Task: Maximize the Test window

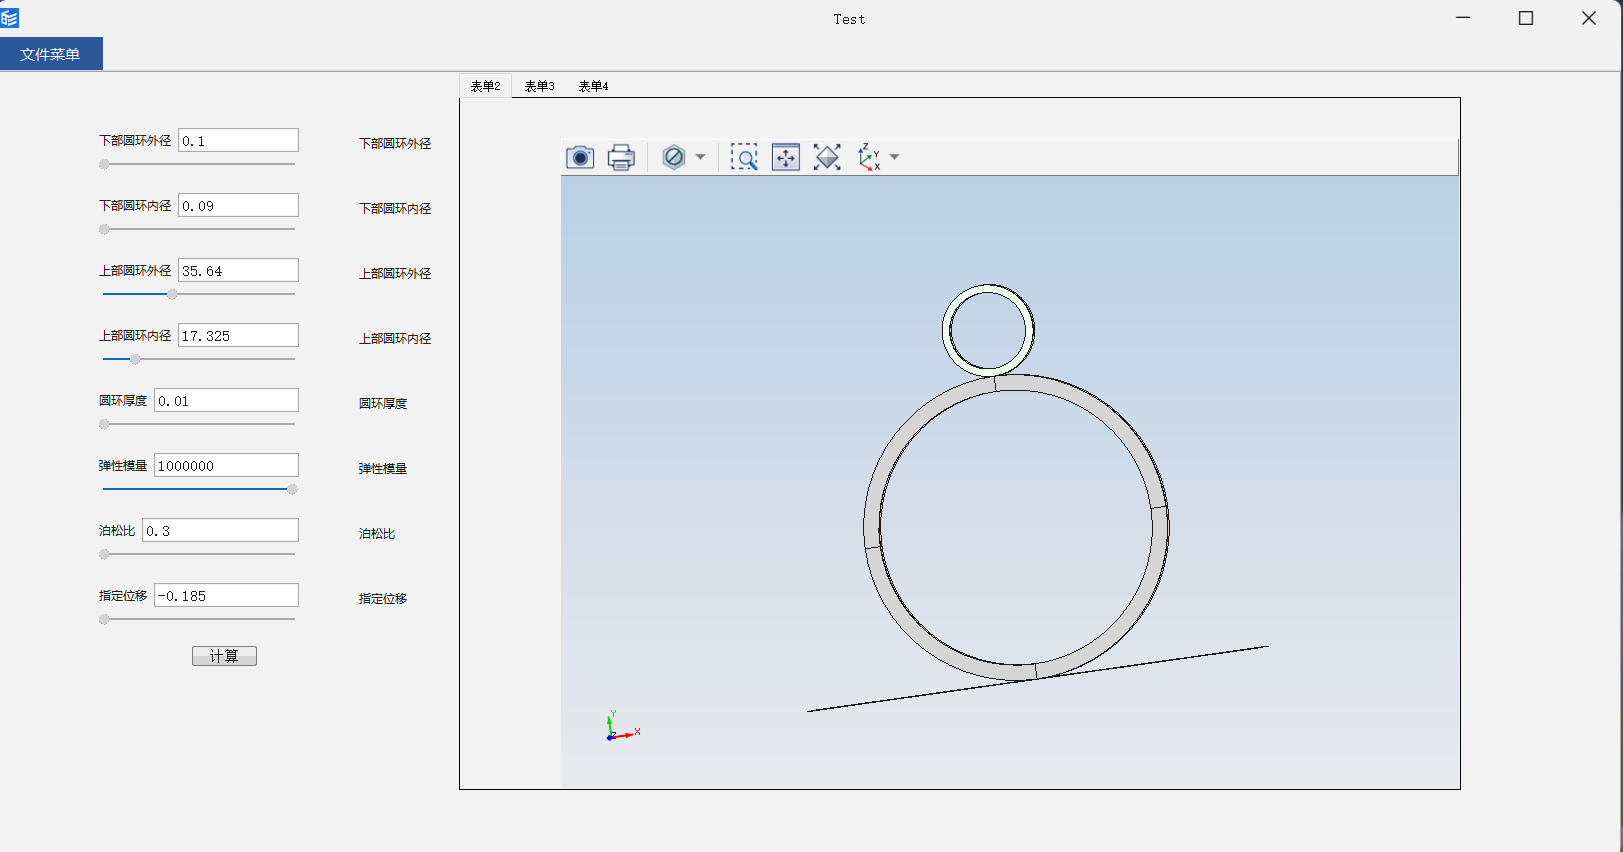Action: pos(1526,18)
